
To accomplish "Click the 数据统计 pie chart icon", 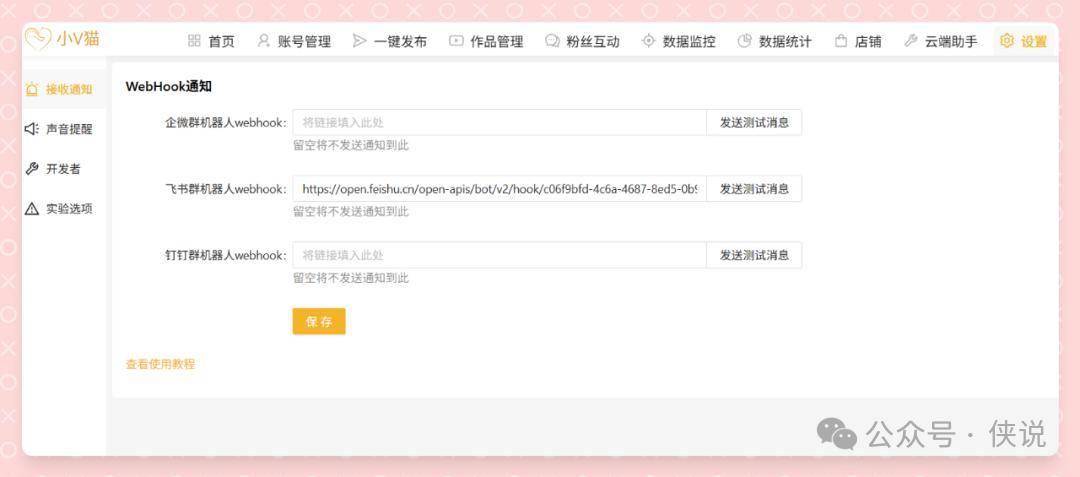I will click(x=744, y=41).
